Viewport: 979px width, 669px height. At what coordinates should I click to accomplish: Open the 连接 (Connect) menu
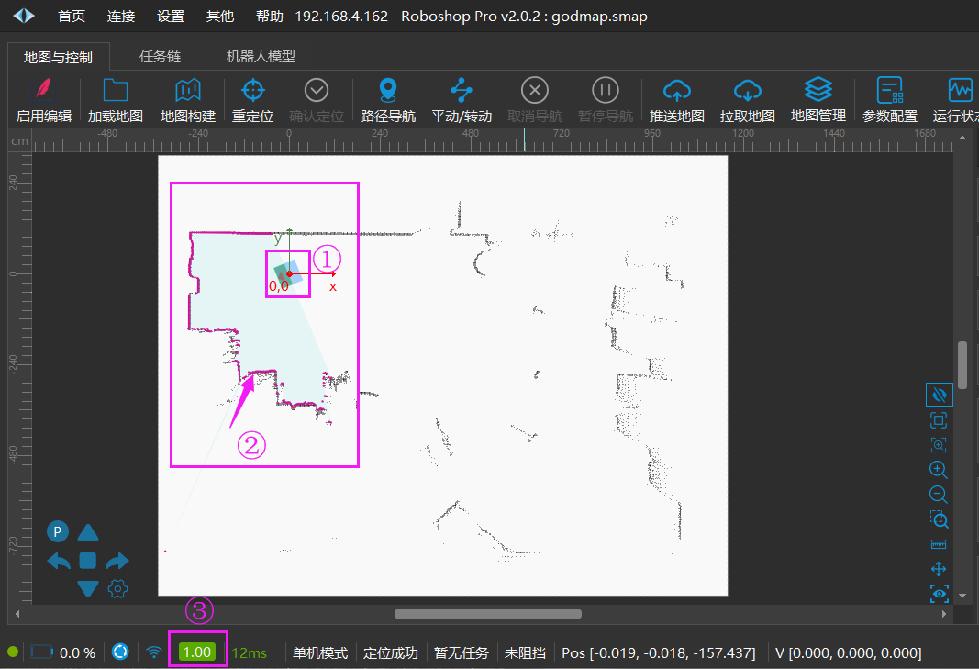coord(121,16)
